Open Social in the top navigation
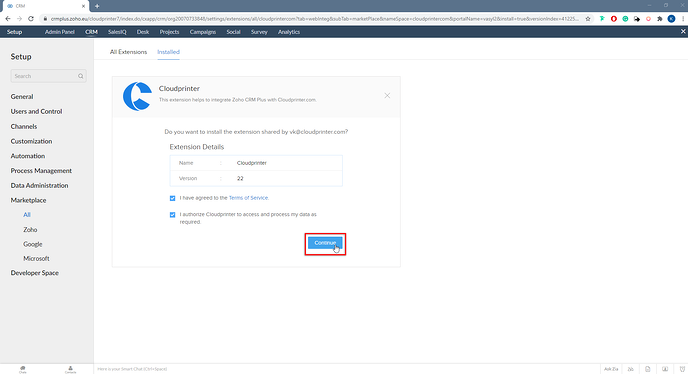This screenshot has width=688, height=374. (233, 32)
